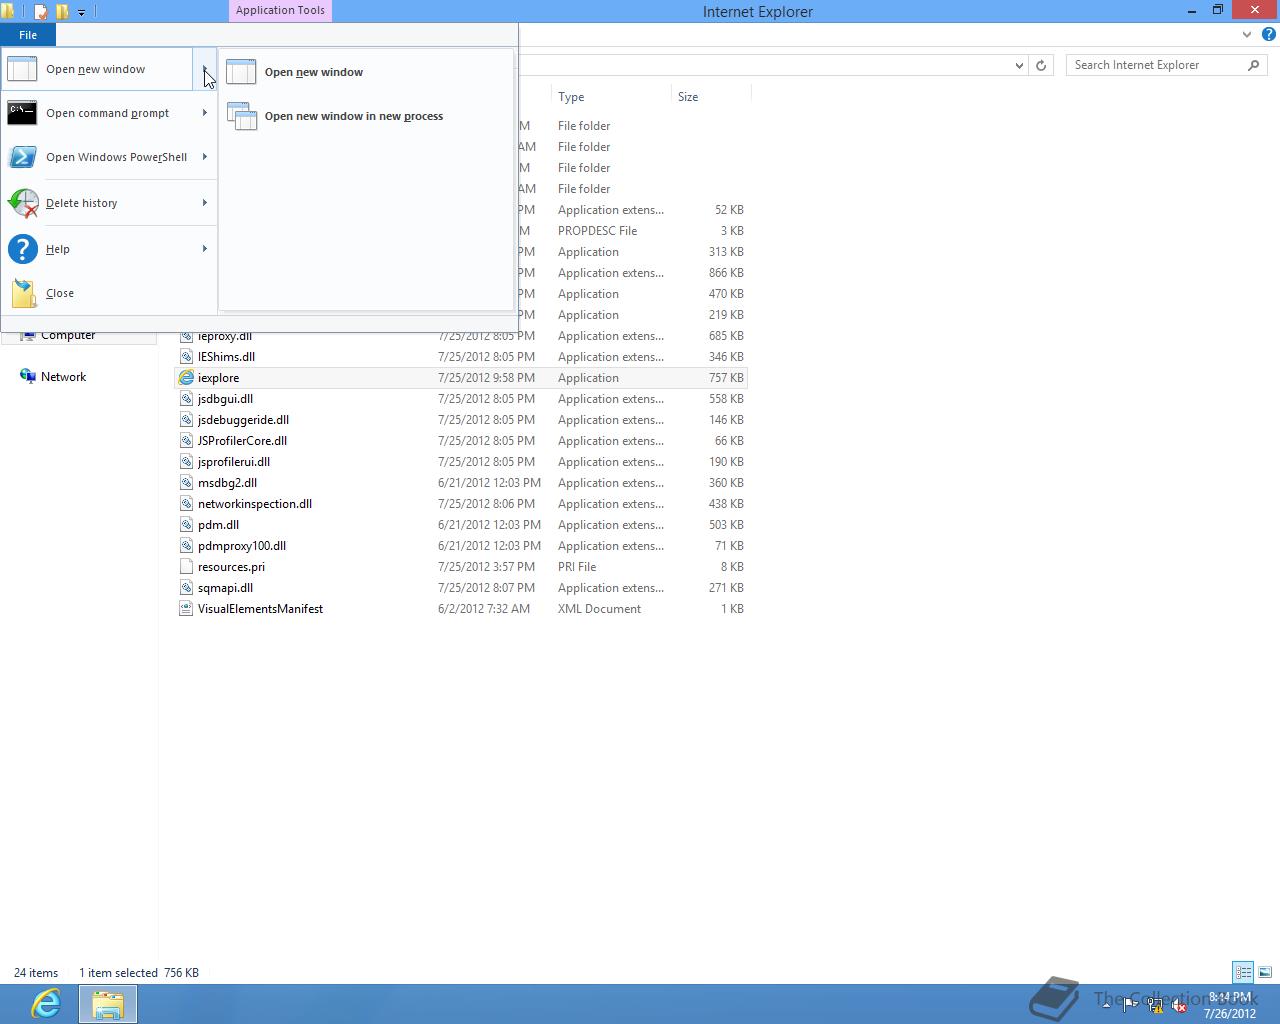Click Internet Explorer taskbar icon
This screenshot has height=1024, width=1280.
46,1004
